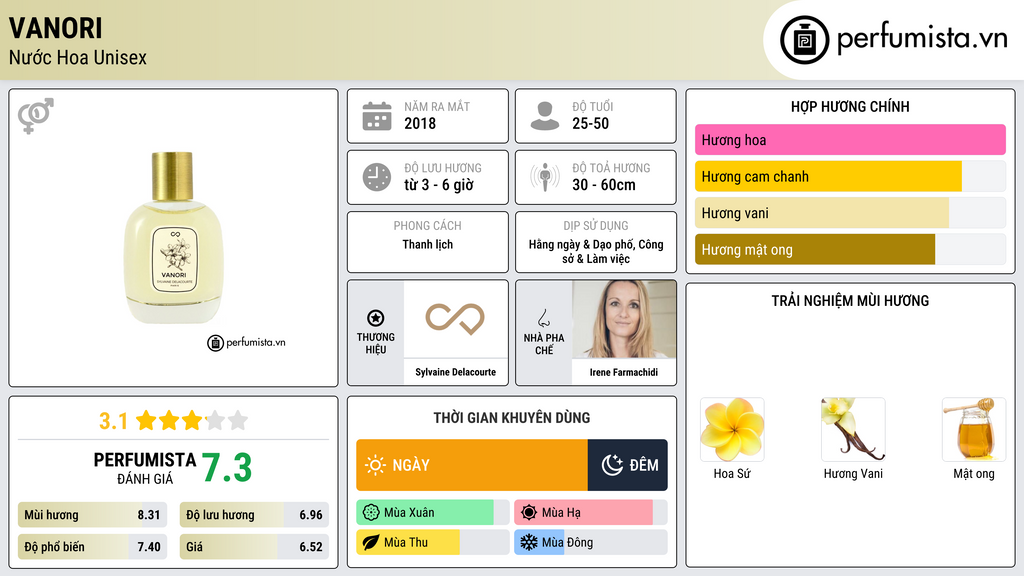This screenshot has height=576, width=1024.
Task: Click the Hợp hương chính heading
Action: (x=850, y=106)
